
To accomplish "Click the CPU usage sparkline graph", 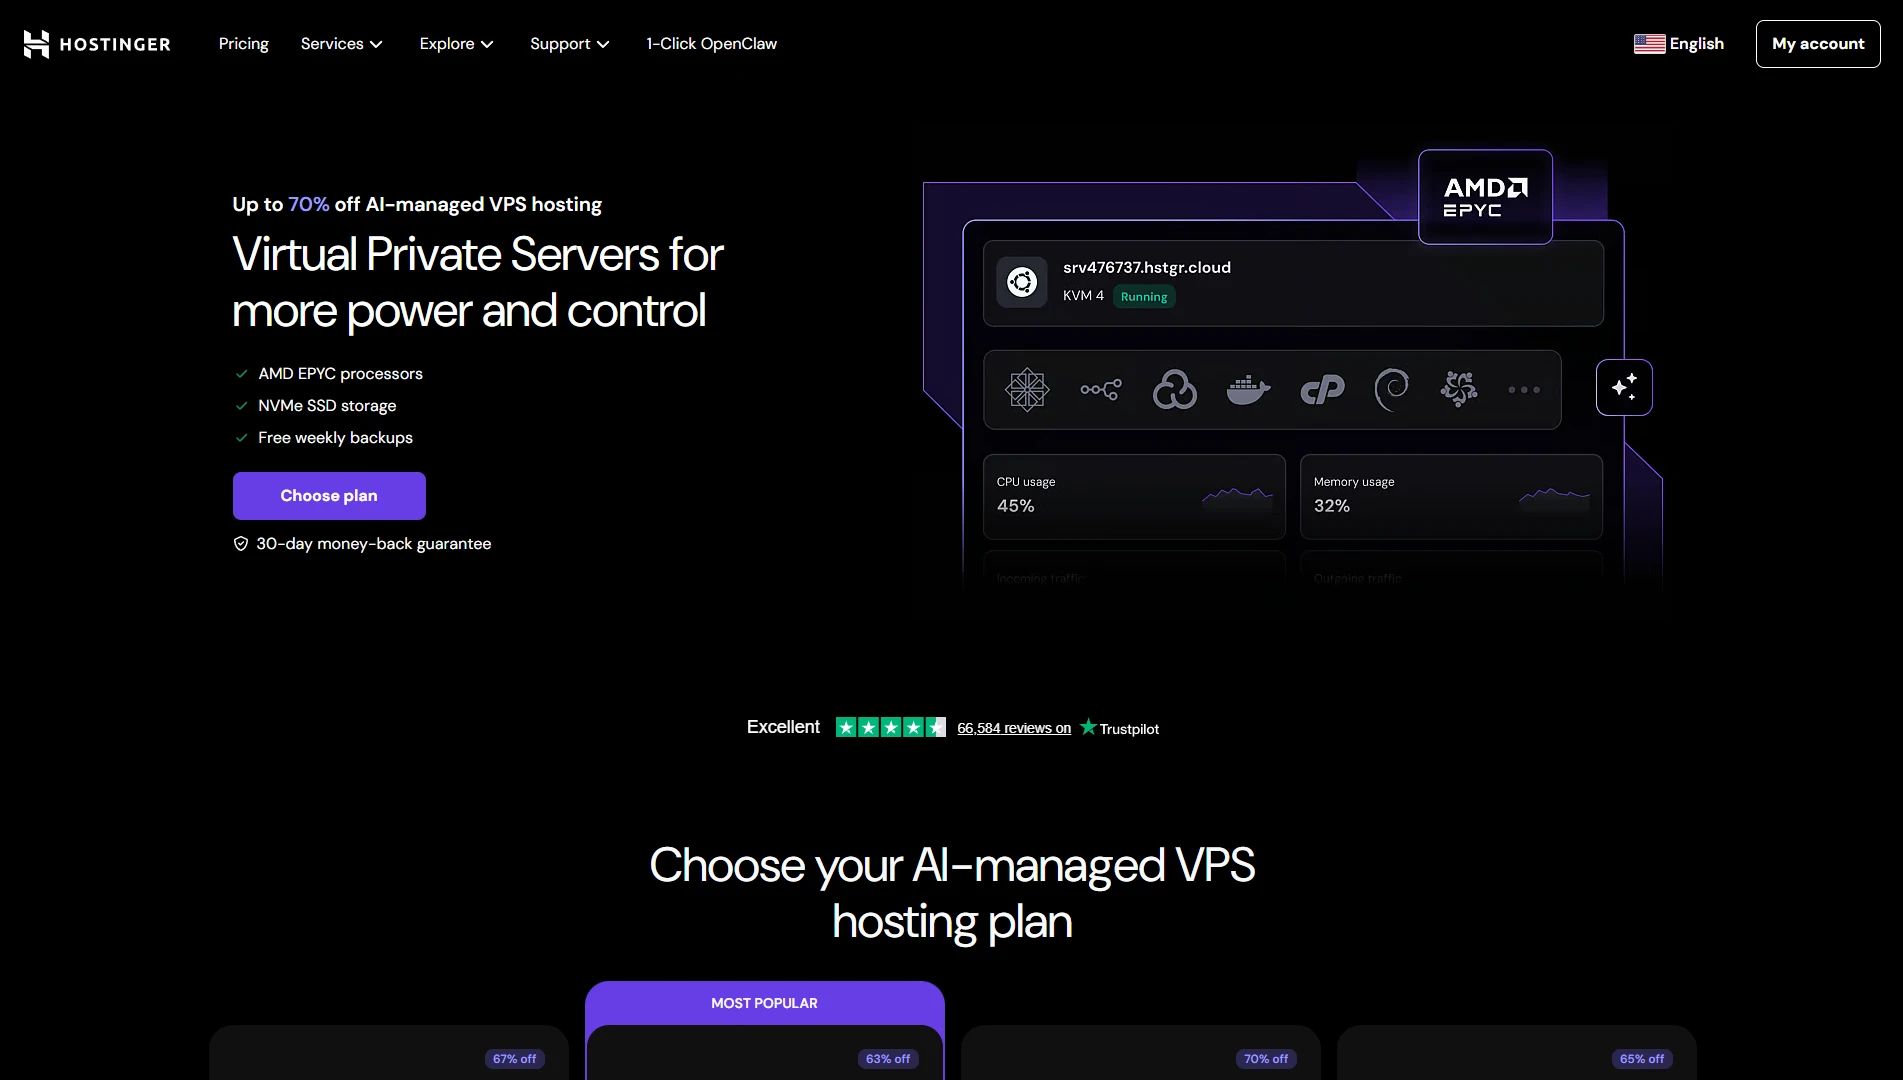I will 1237,495.
